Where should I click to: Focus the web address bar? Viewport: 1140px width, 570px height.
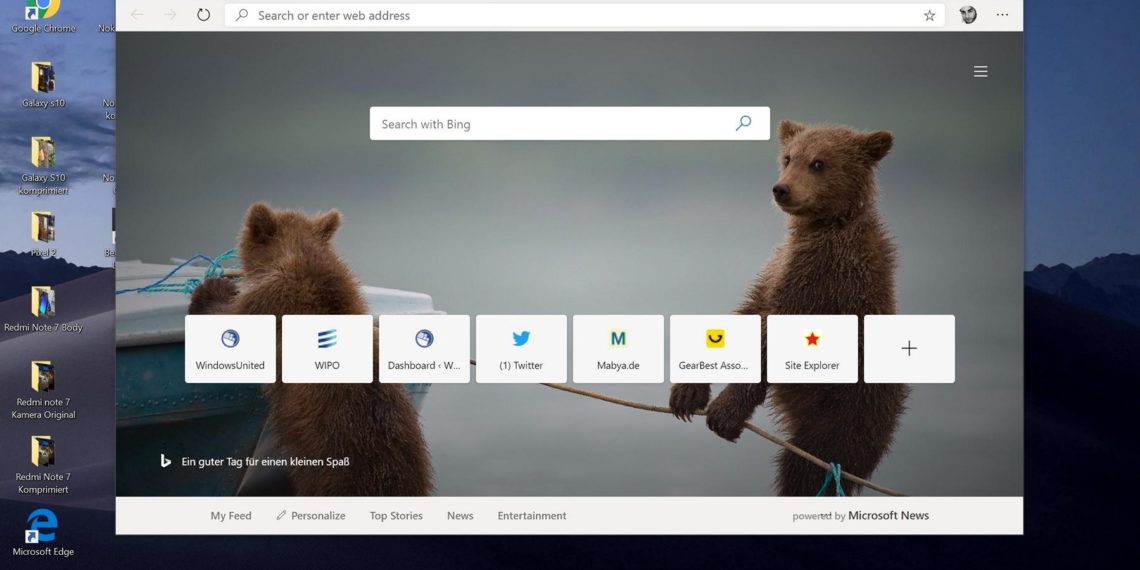tap(580, 15)
